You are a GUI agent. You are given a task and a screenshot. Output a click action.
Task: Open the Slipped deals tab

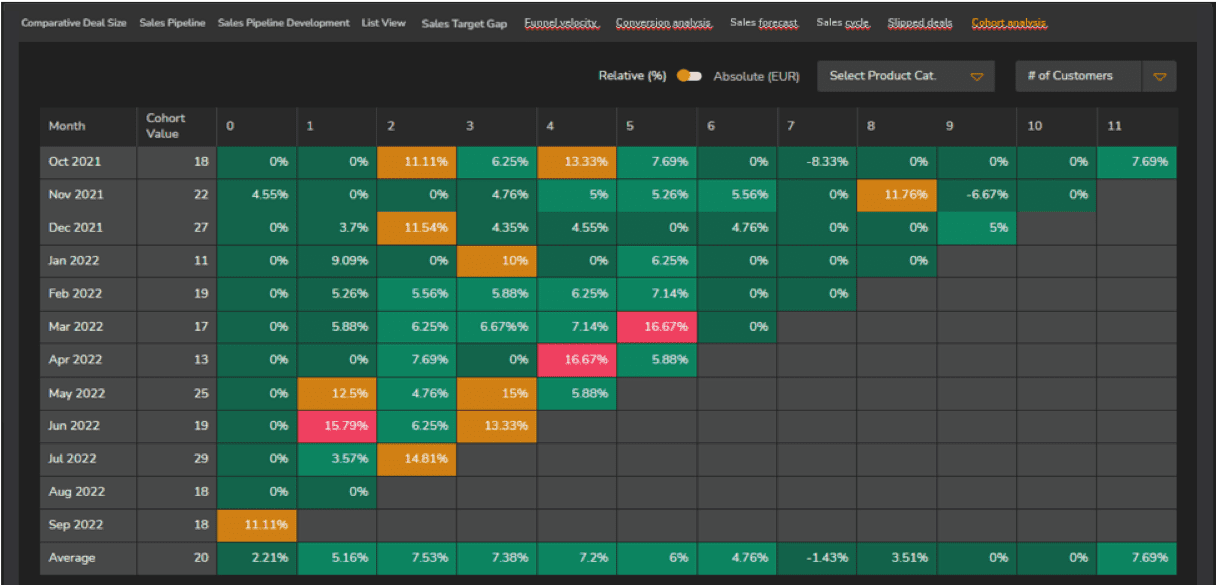[x=919, y=23]
